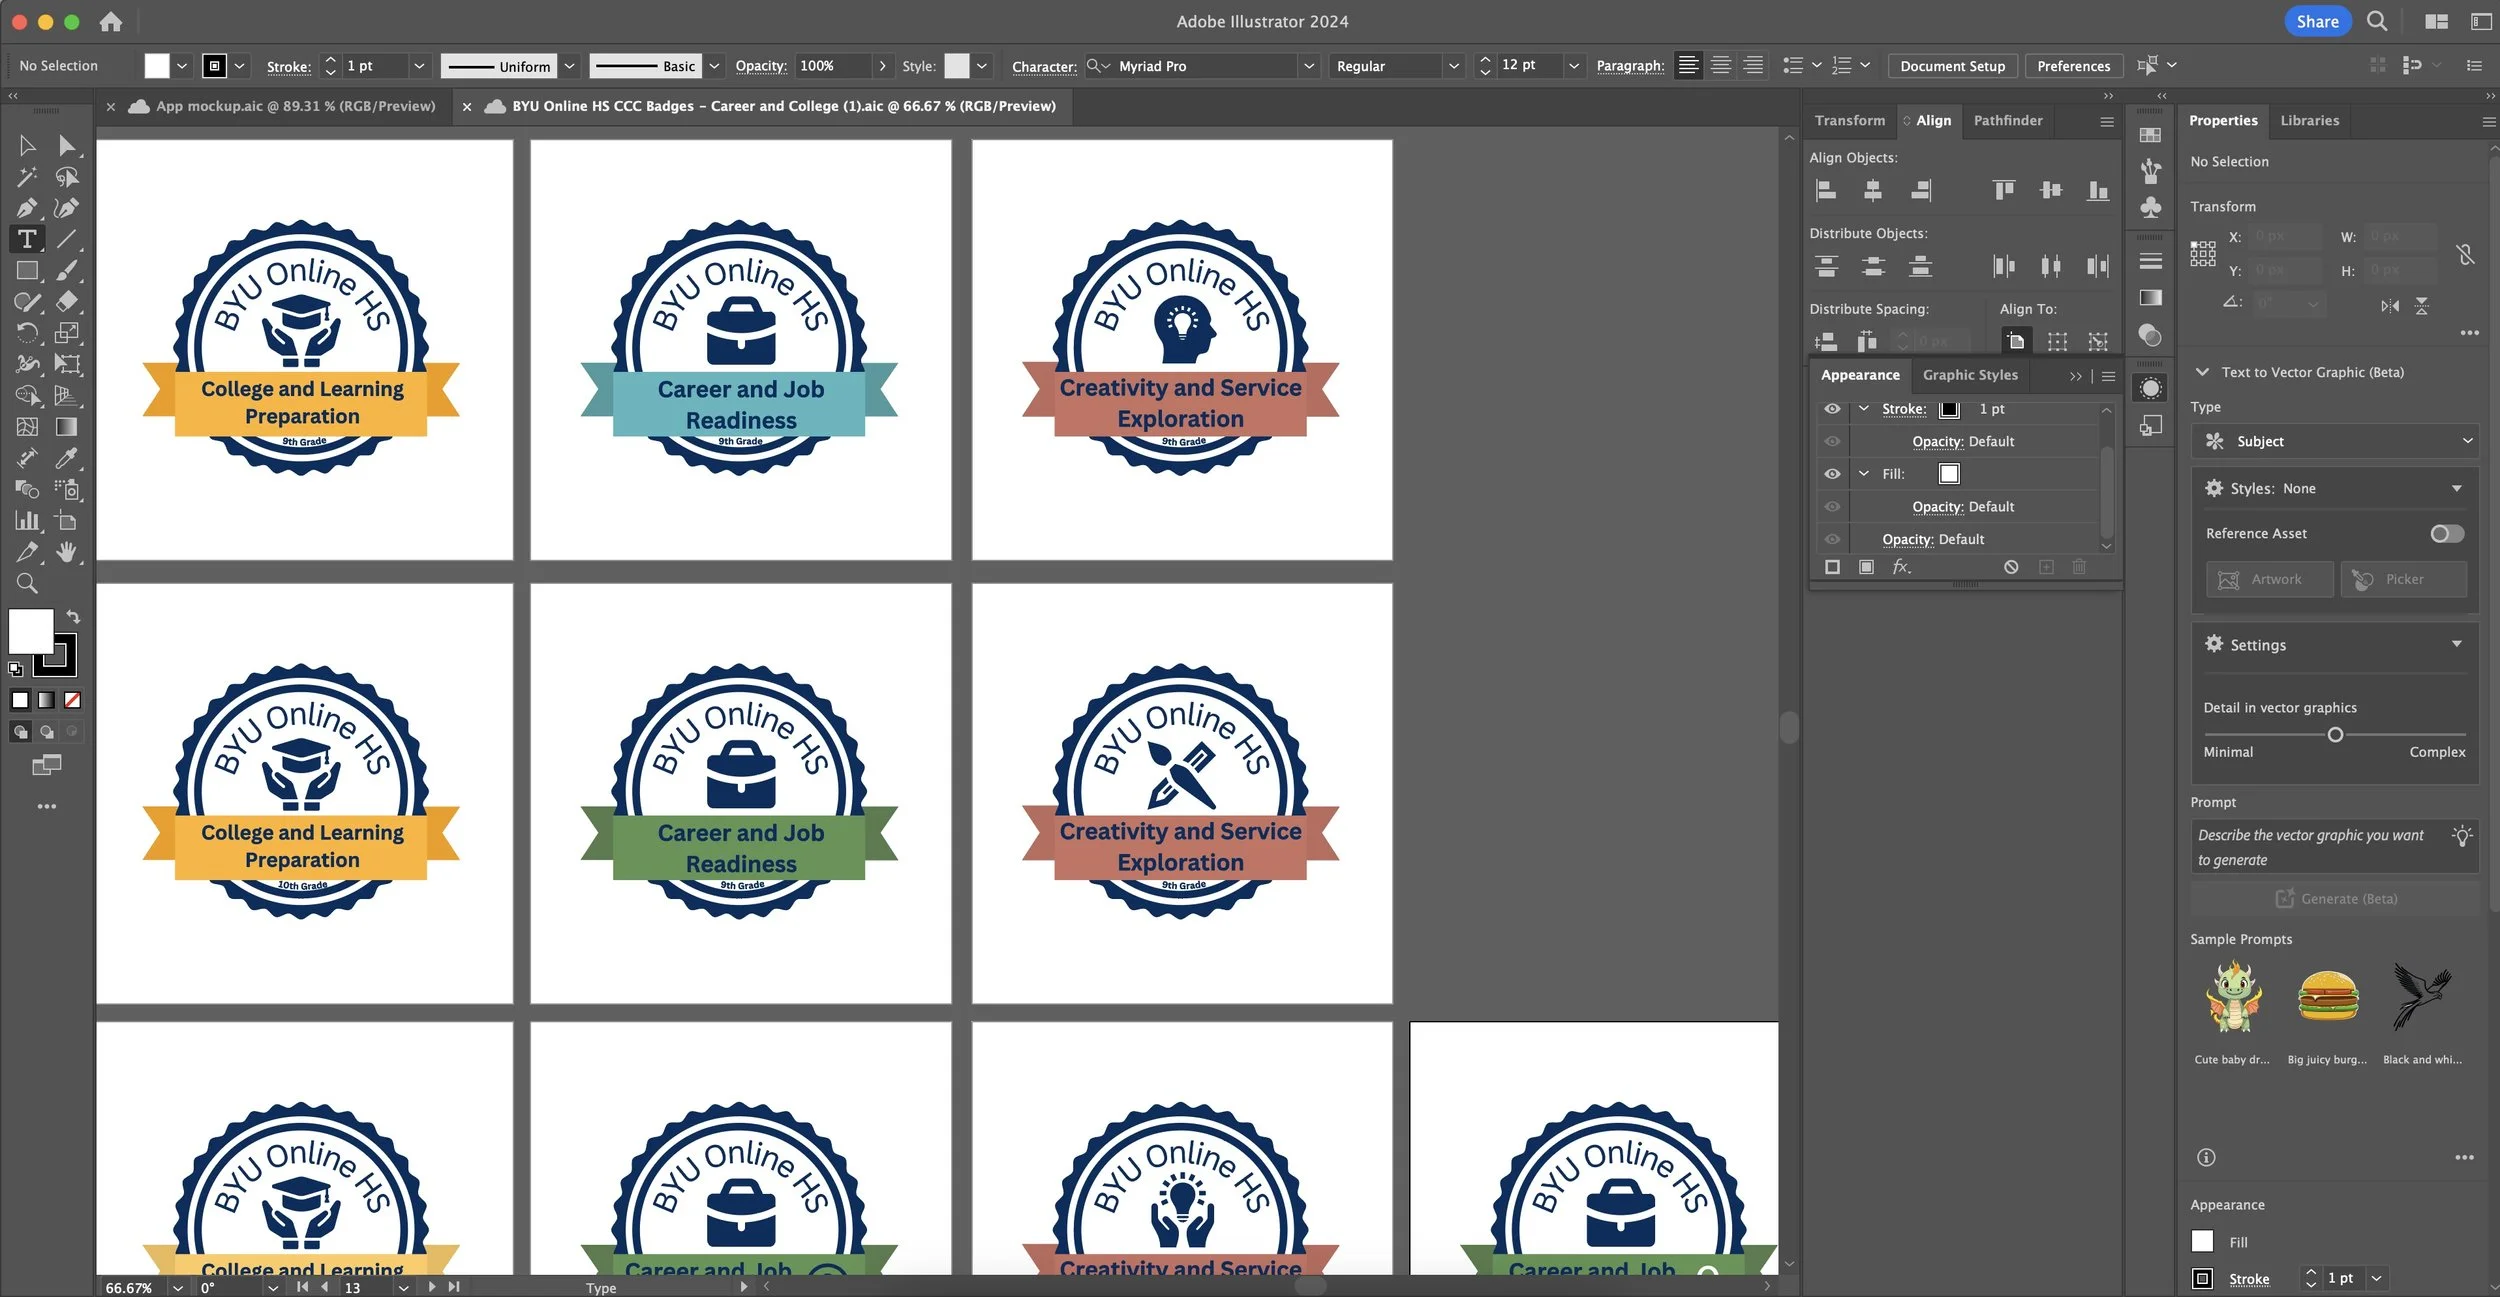Click vertical align bottom icon in Align panel
This screenshot has width=2500, height=1297.
coord(2098,190)
